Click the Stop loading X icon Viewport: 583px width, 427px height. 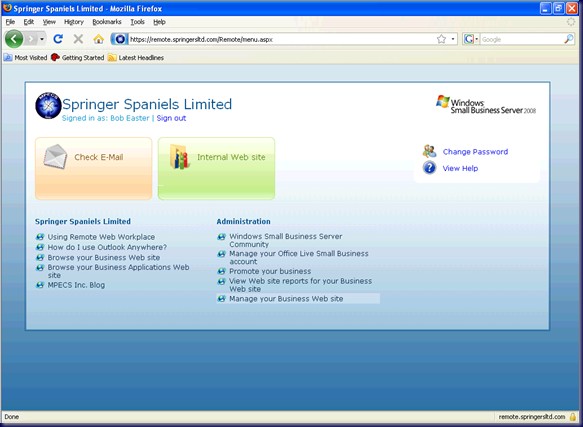78,39
